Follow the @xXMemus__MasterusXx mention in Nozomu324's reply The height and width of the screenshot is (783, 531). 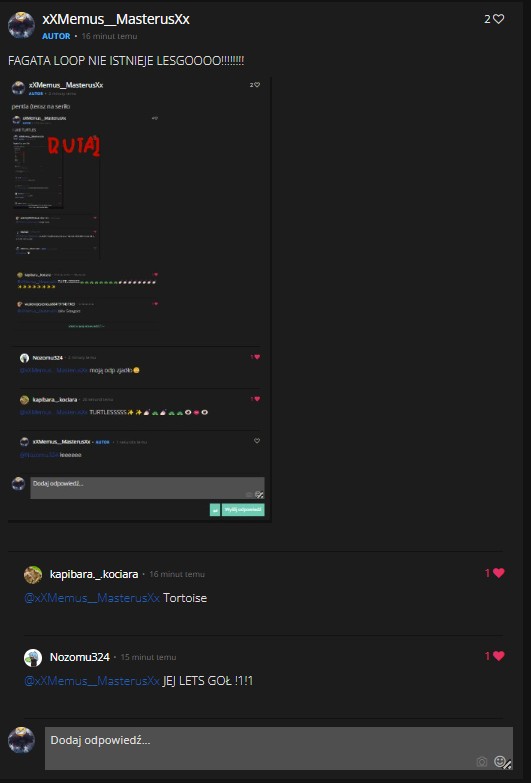click(92, 681)
